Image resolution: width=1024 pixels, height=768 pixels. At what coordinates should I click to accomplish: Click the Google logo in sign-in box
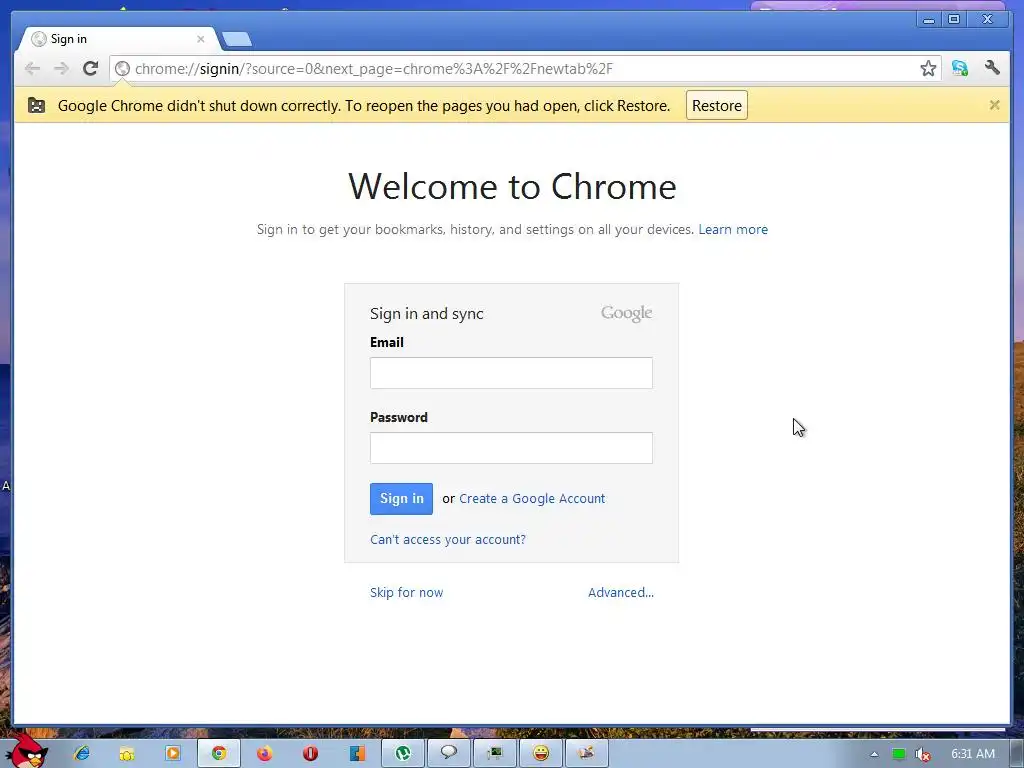626,313
